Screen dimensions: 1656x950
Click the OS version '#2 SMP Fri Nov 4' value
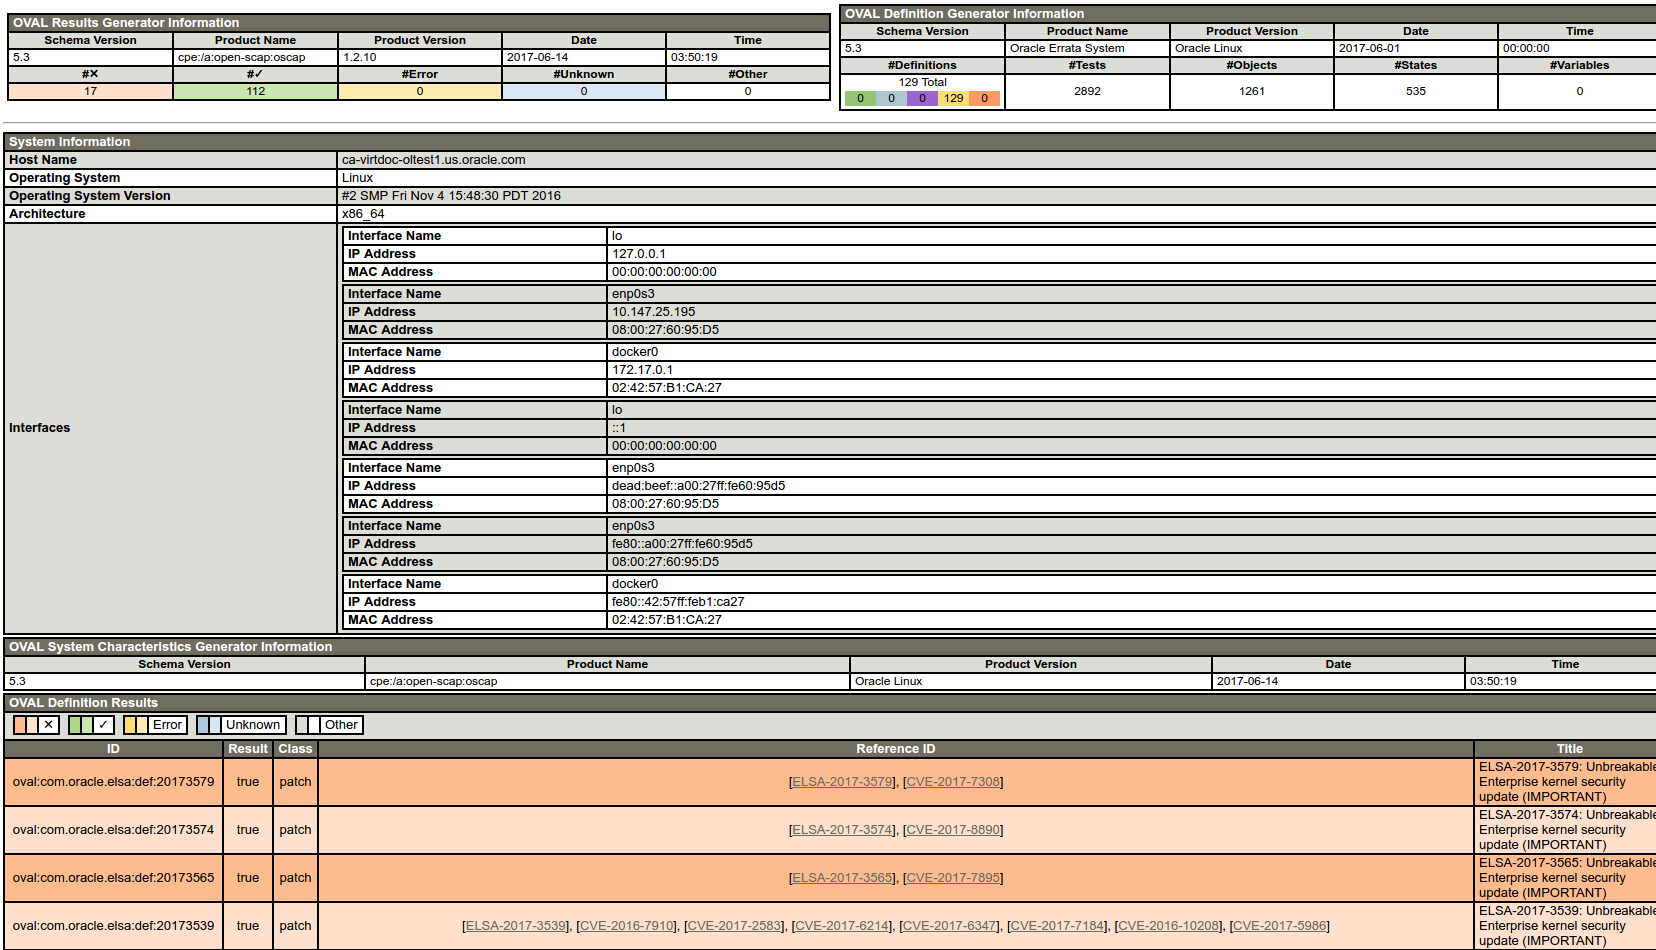click(451, 196)
